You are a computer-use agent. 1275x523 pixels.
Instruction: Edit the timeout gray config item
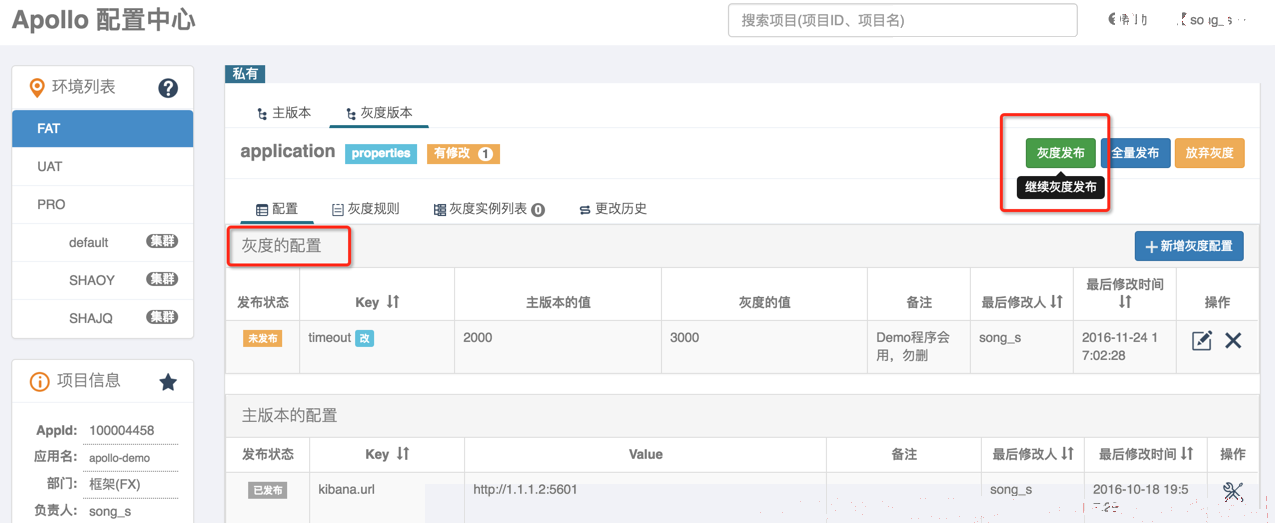click(x=1202, y=340)
